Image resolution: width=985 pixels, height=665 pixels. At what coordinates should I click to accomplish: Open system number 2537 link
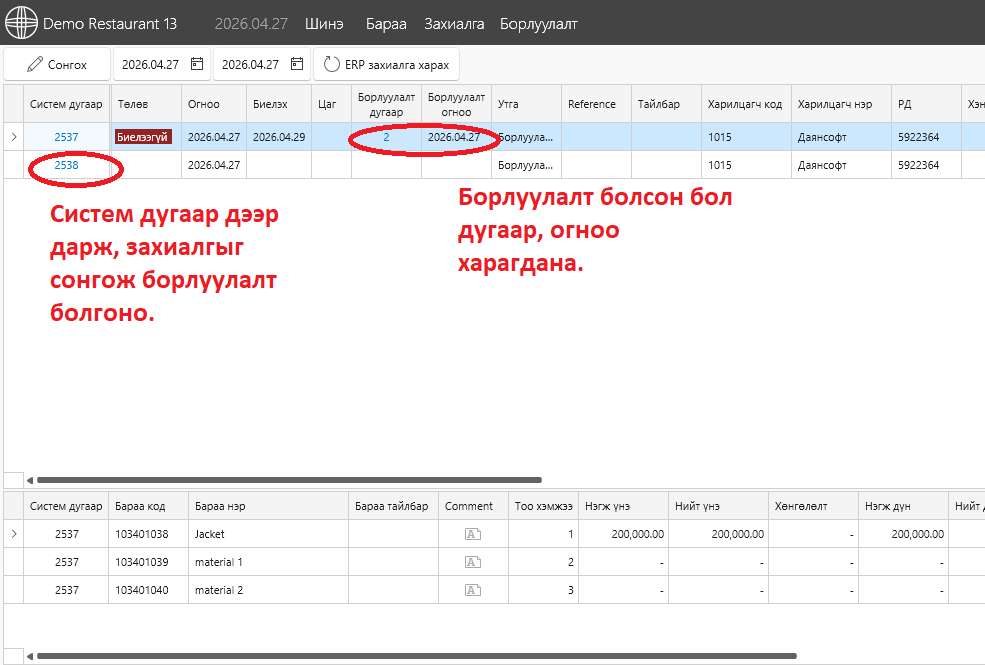pos(66,137)
